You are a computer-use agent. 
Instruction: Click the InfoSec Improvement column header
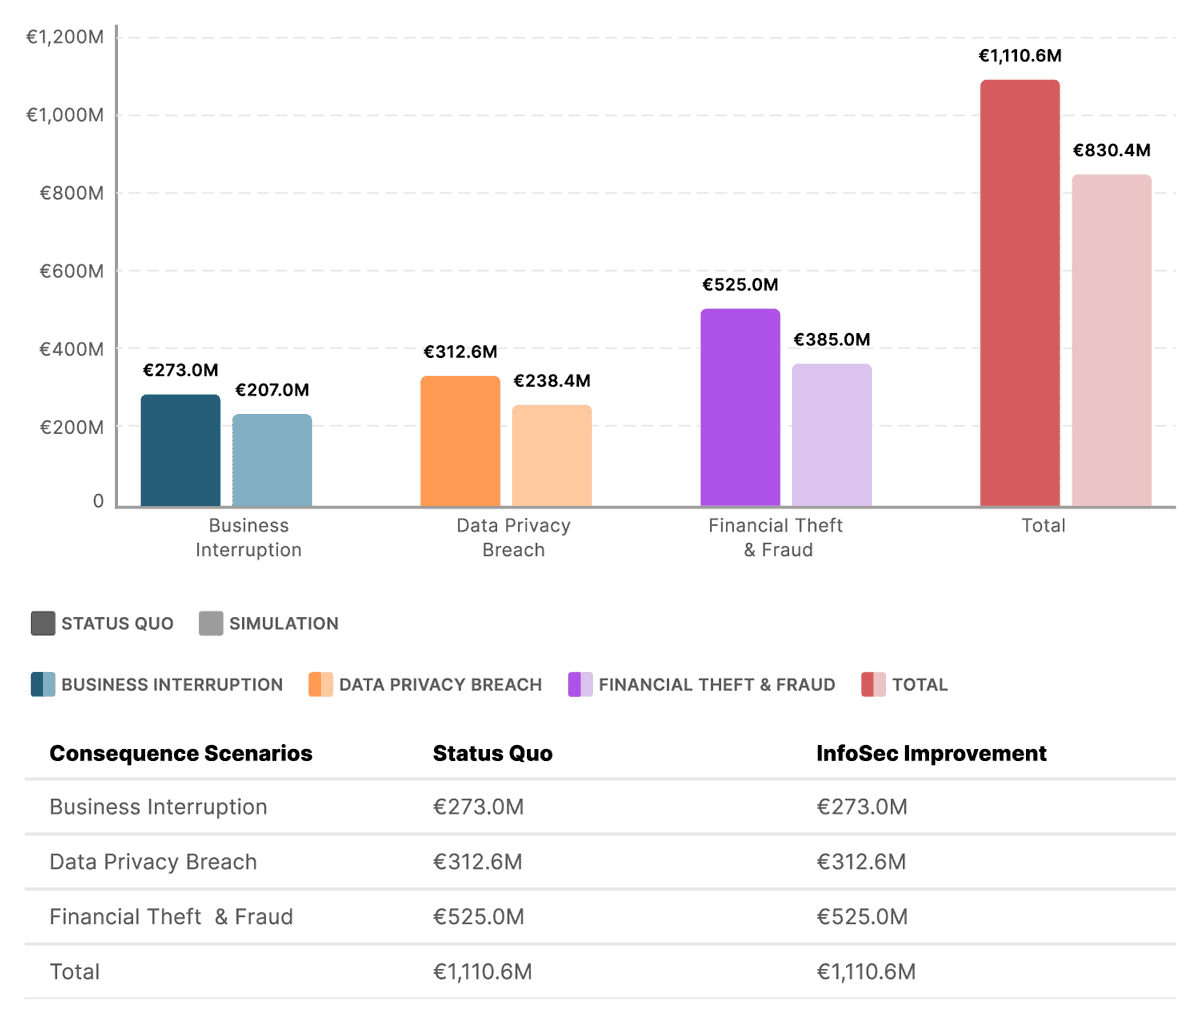point(931,753)
